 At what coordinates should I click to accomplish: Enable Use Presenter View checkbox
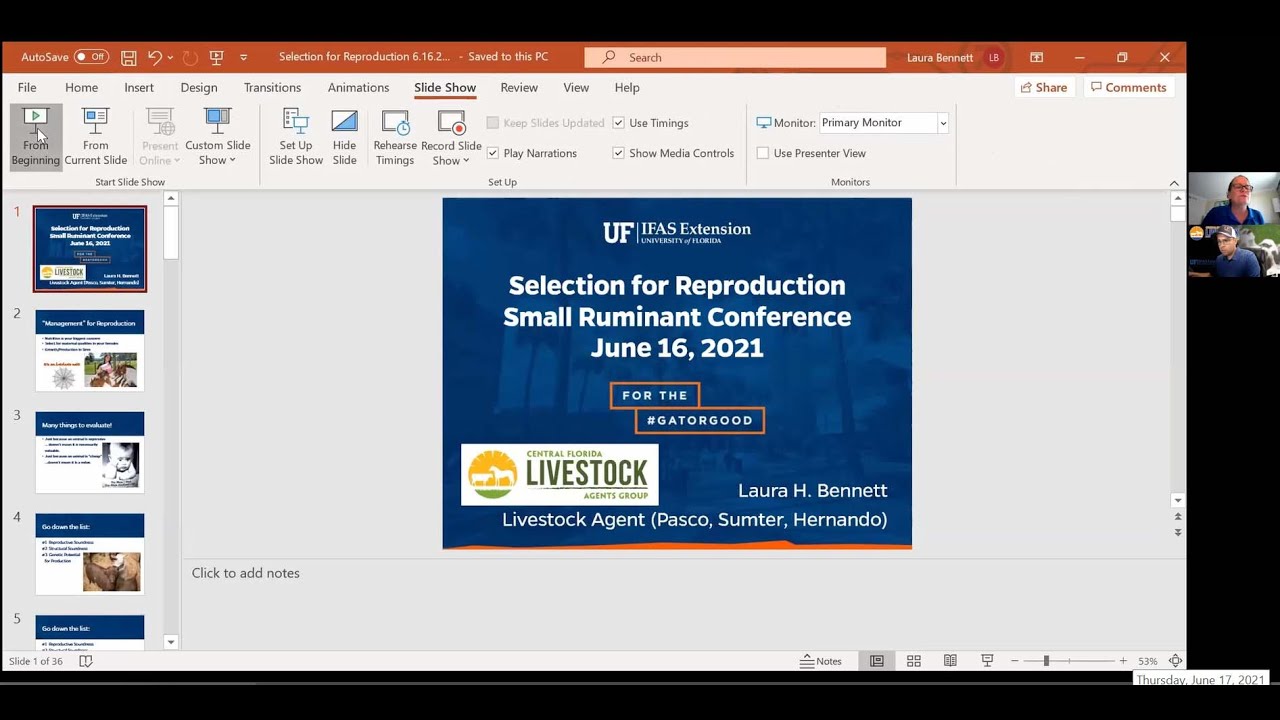click(x=763, y=153)
